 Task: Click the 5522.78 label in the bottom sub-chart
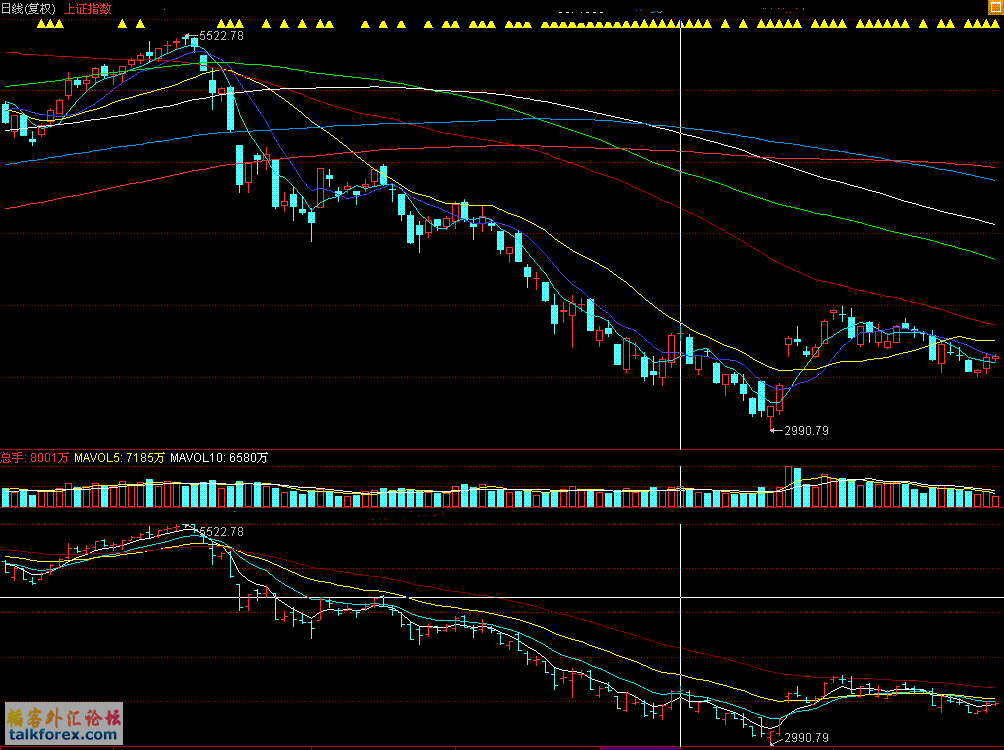(x=222, y=532)
